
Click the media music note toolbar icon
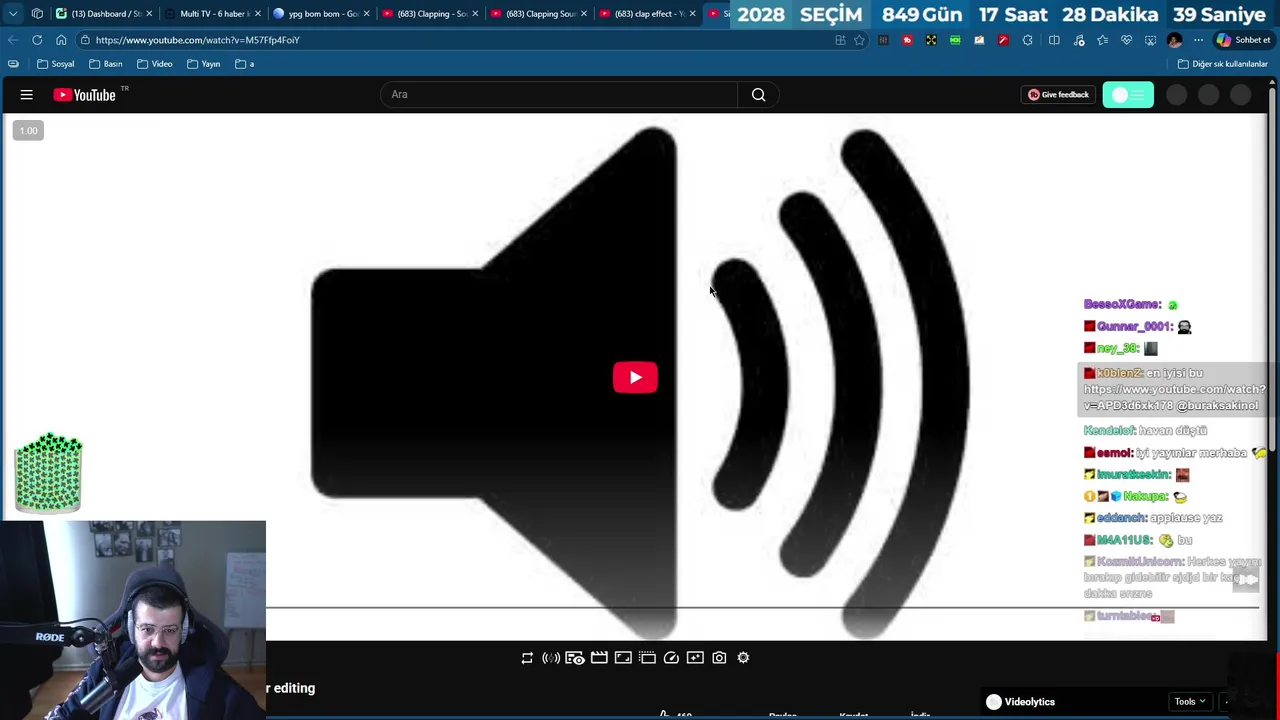tap(1079, 40)
